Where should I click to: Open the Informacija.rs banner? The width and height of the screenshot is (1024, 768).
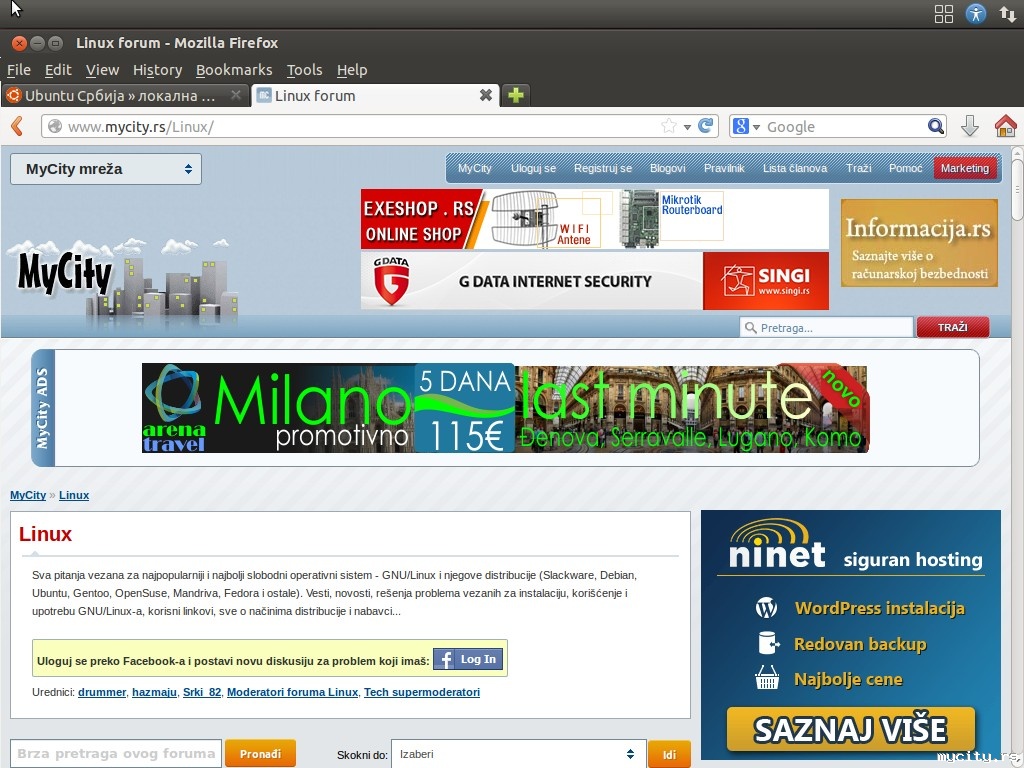[x=920, y=243]
